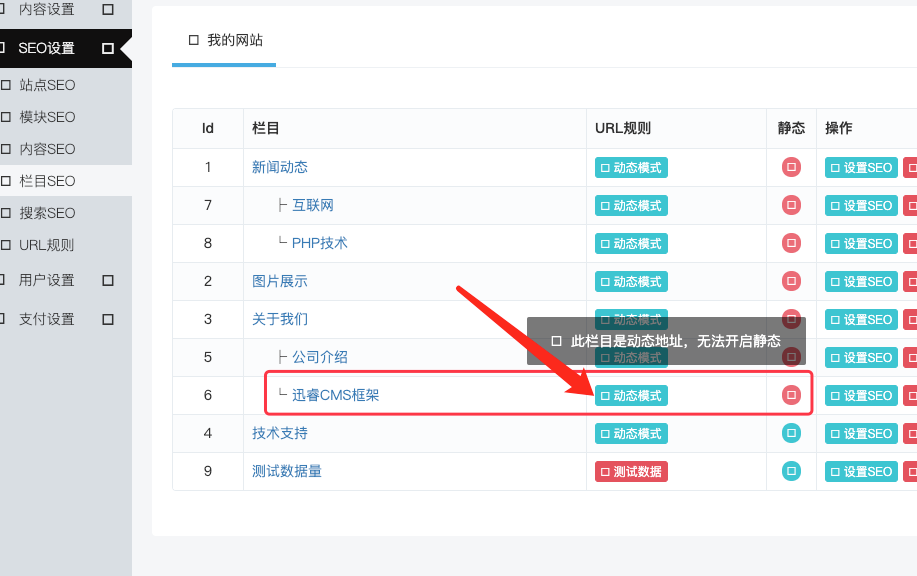Image resolution: width=917 pixels, height=576 pixels.
Task: Click 动态模式 button in 技术支持 row
Action: click(x=631, y=434)
